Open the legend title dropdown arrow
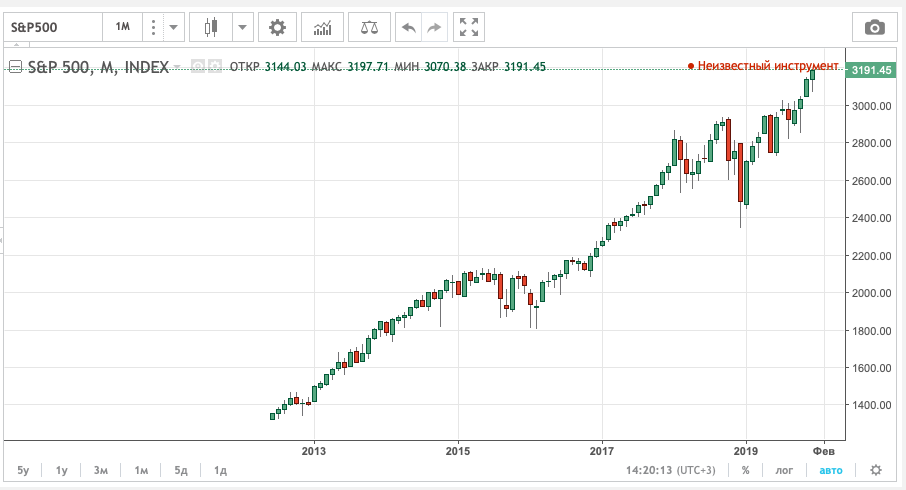This screenshot has height=490, width=906. tap(177, 67)
